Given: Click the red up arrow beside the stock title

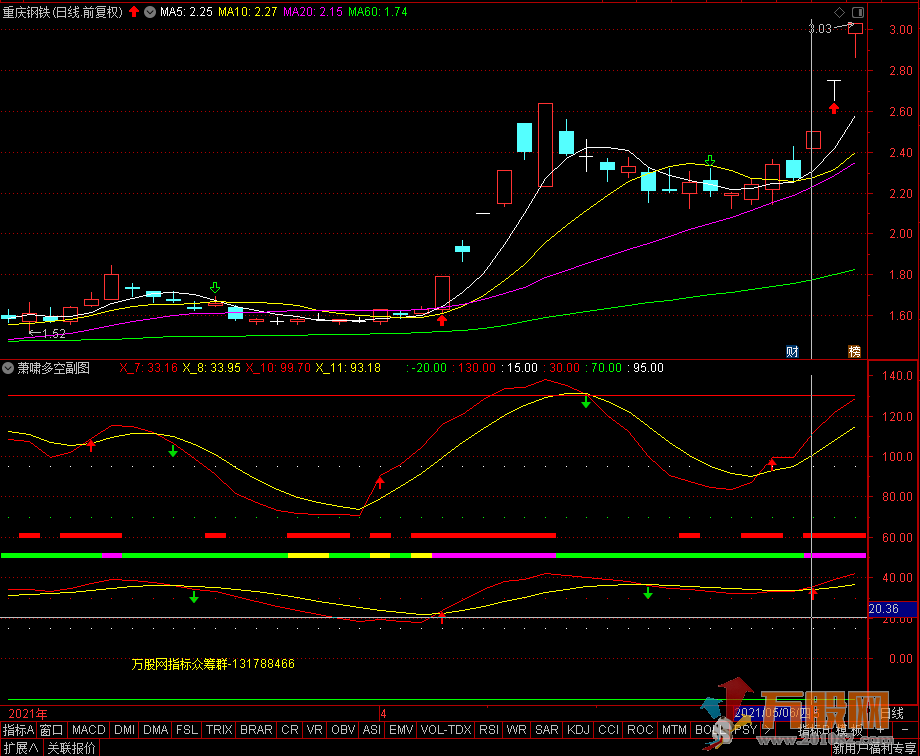Looking at the screenshot, I should coord(134,11).
